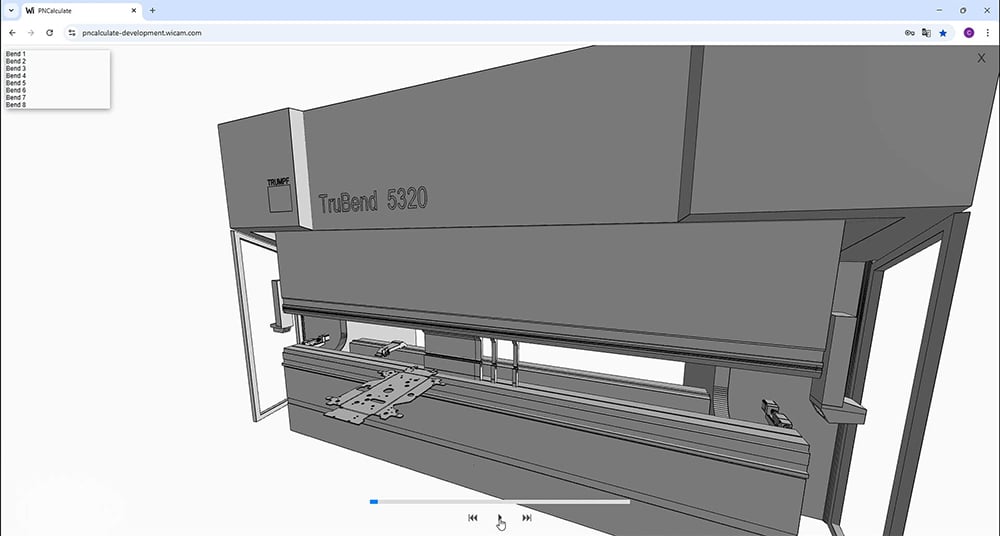Skip to next bend step

tap(527, 517)
